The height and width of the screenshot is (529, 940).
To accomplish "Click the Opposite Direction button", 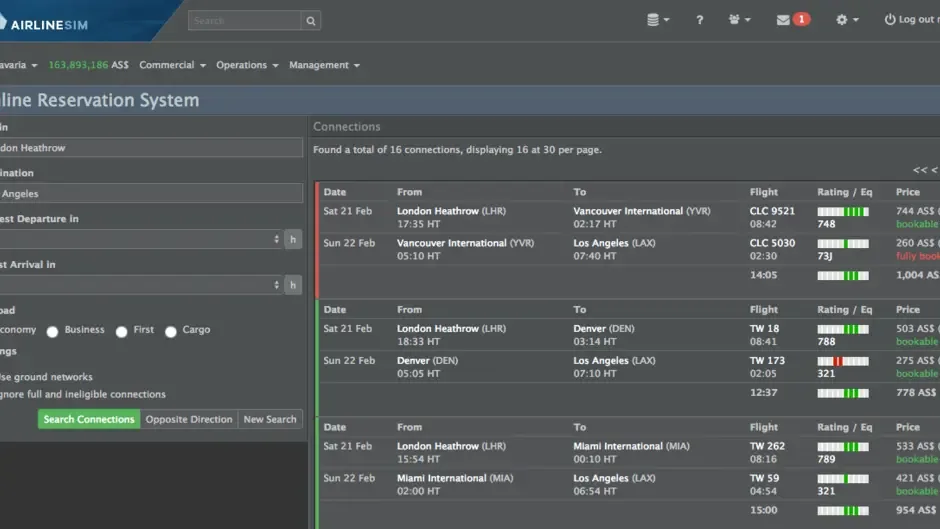I will point(189,419).
